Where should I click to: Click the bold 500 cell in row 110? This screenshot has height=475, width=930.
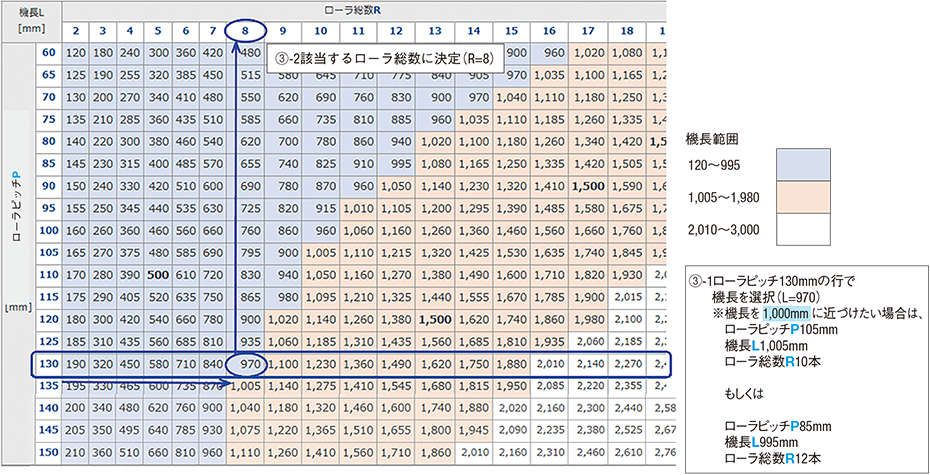coord(155,275)
